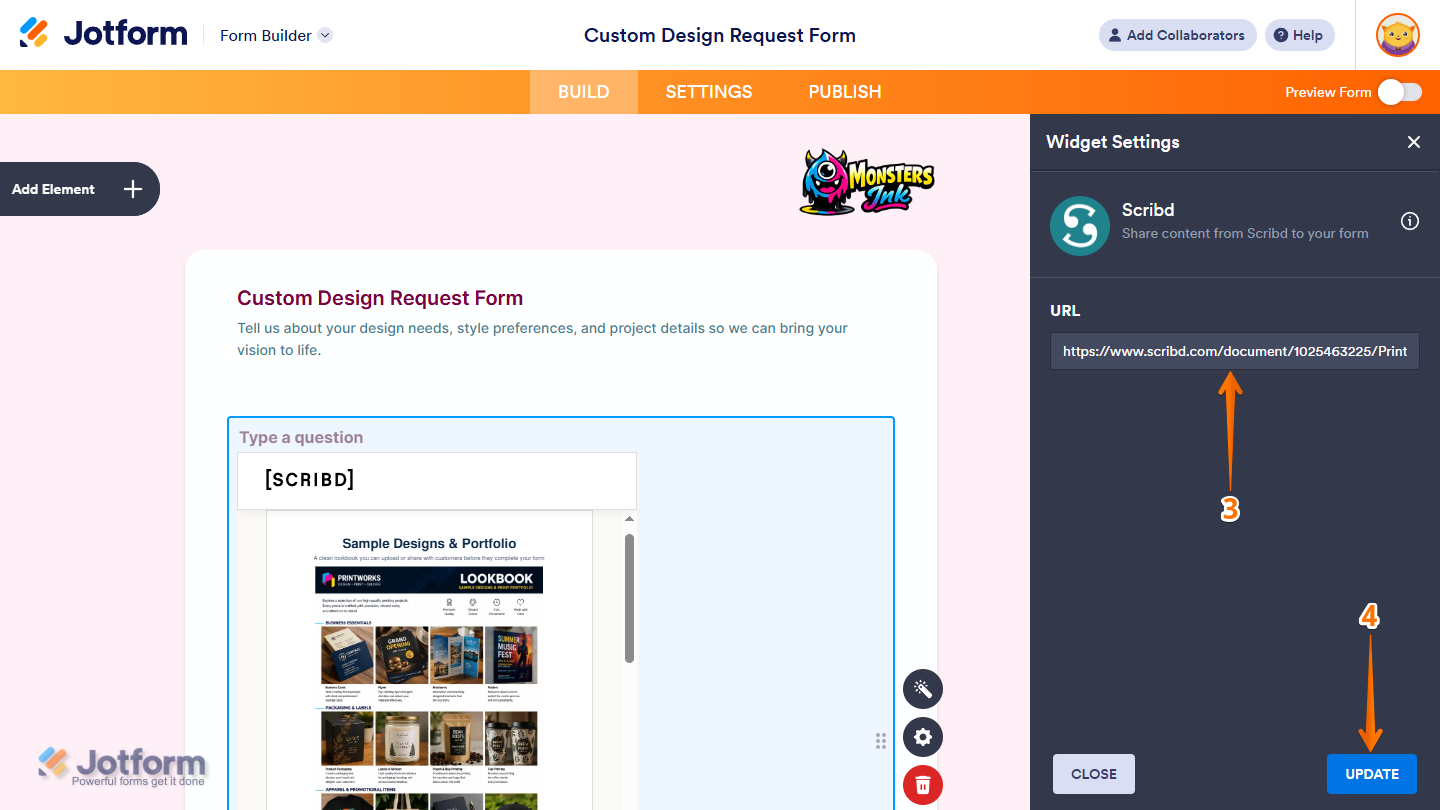Click the Add Collaborators button
The image size is (1440, 810).
pyautogui.click(x=1177, y=35)
